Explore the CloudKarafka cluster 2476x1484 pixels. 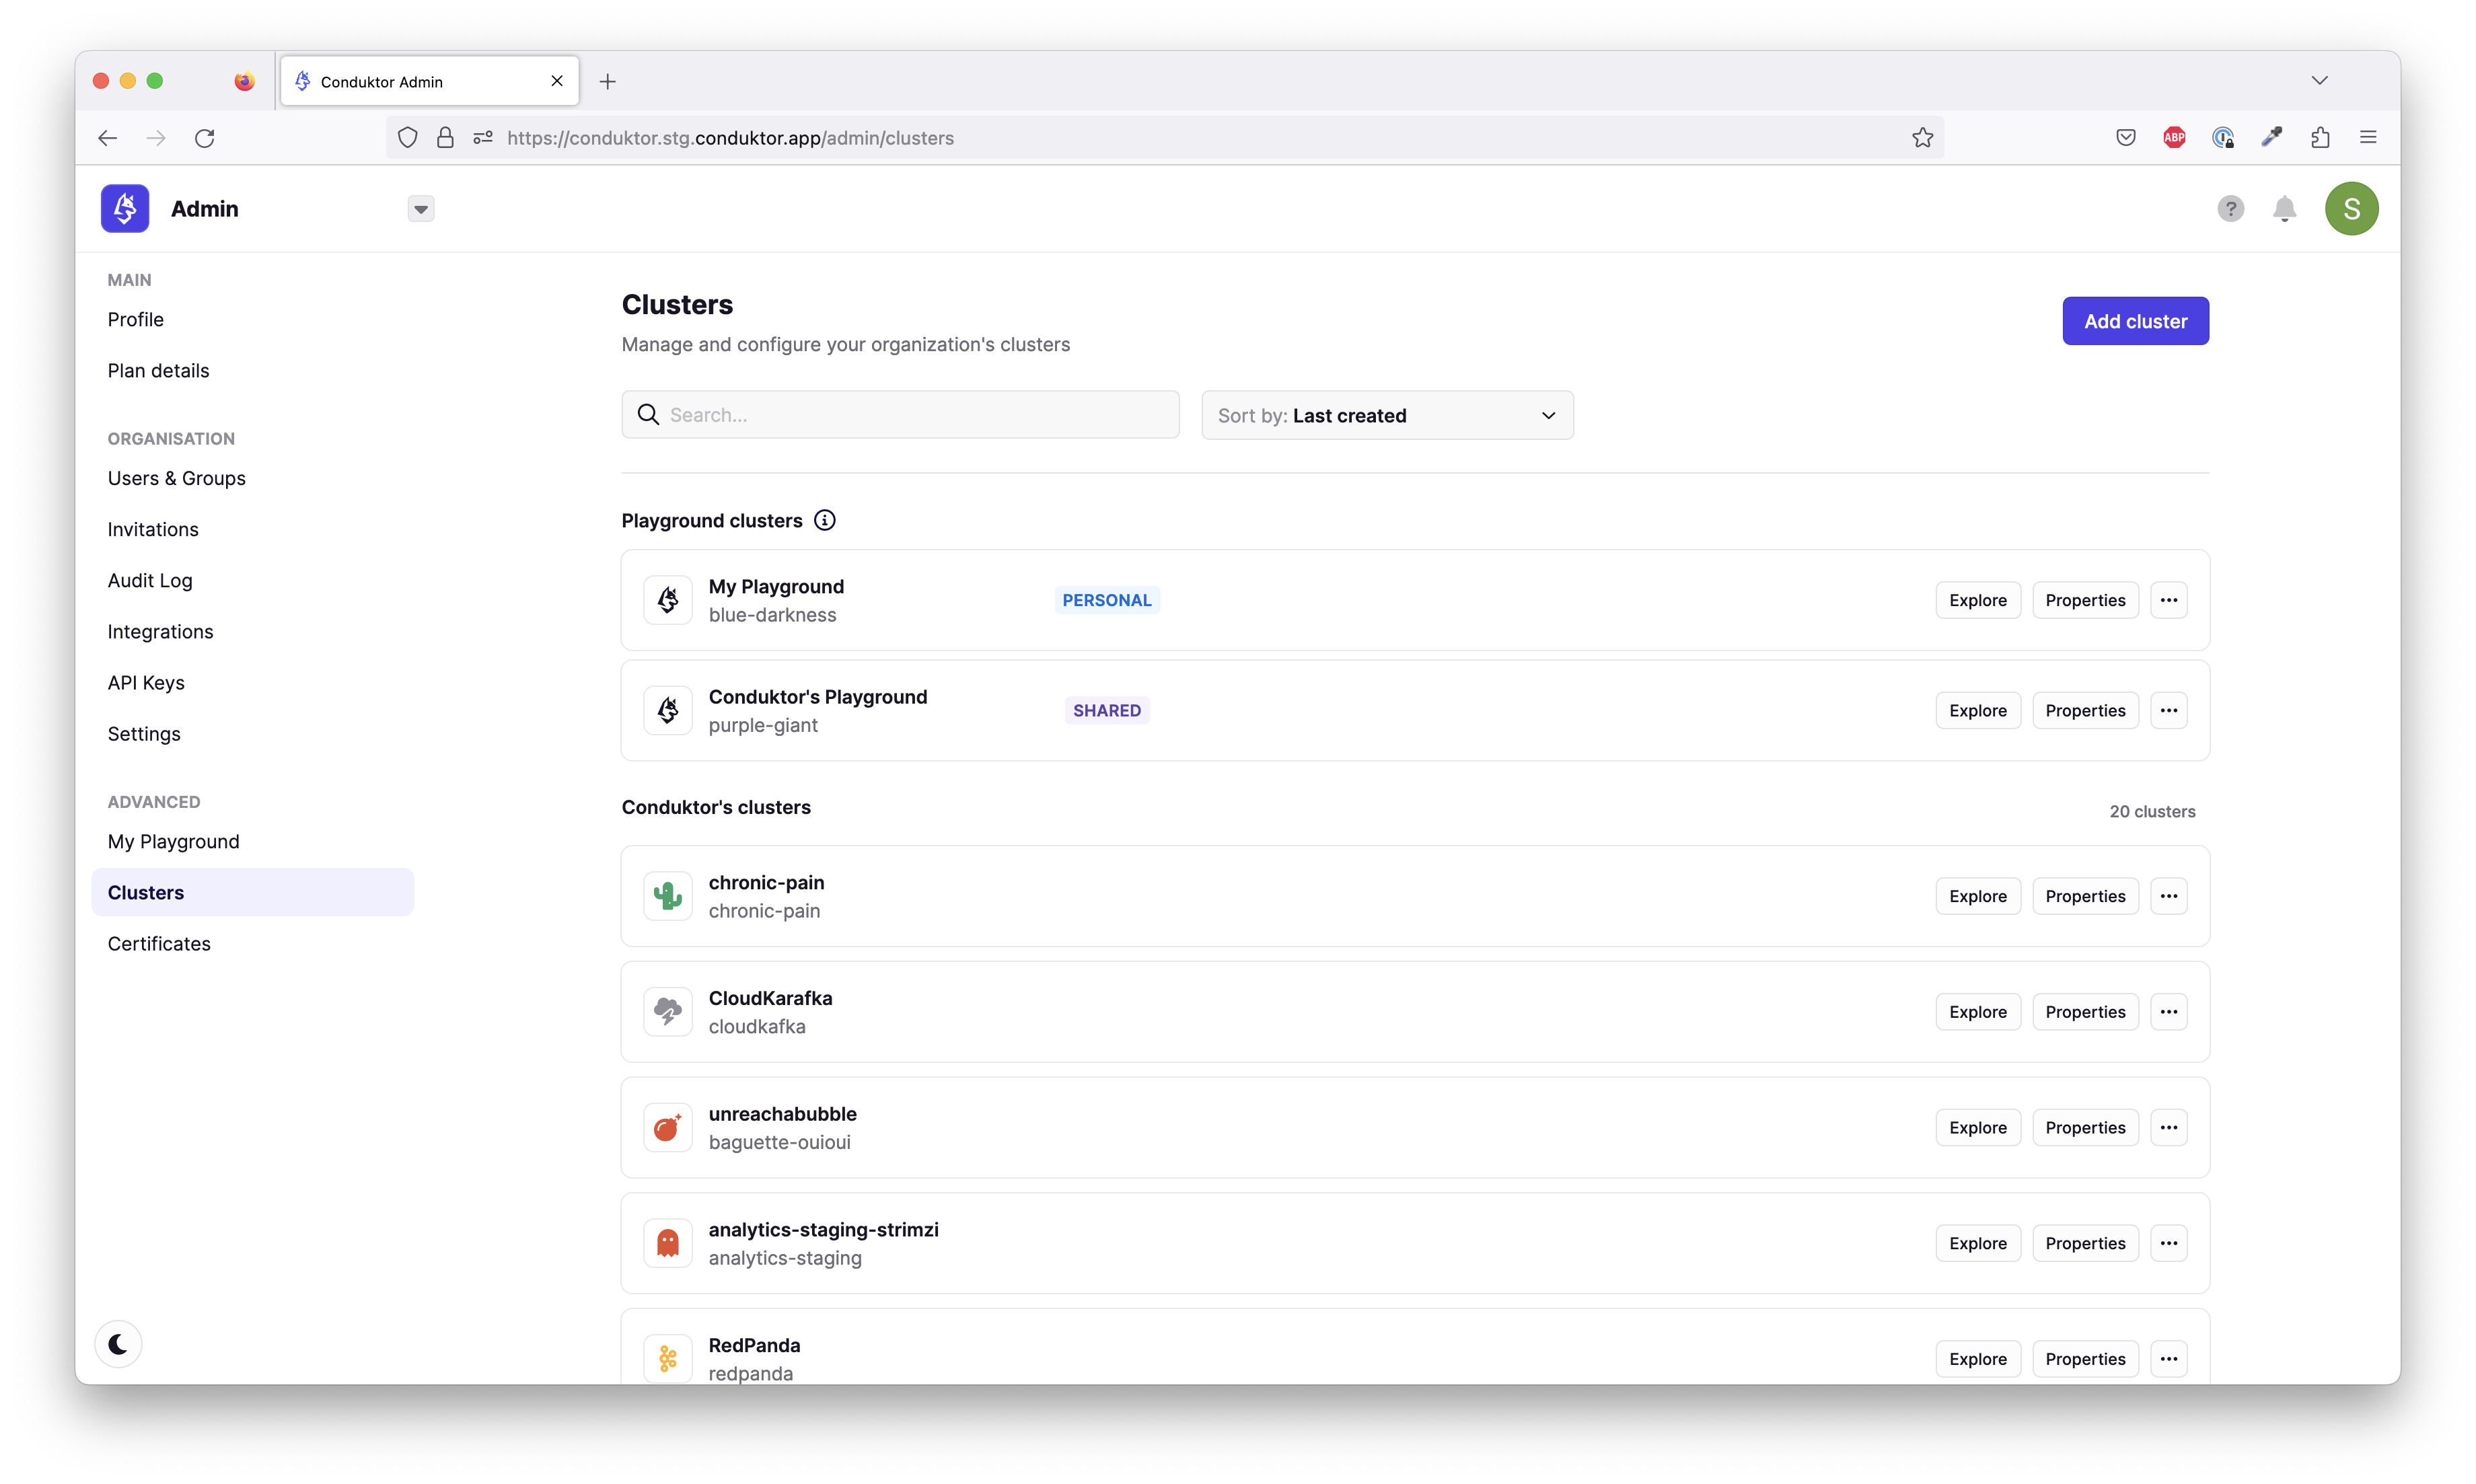(1977, 1011)
